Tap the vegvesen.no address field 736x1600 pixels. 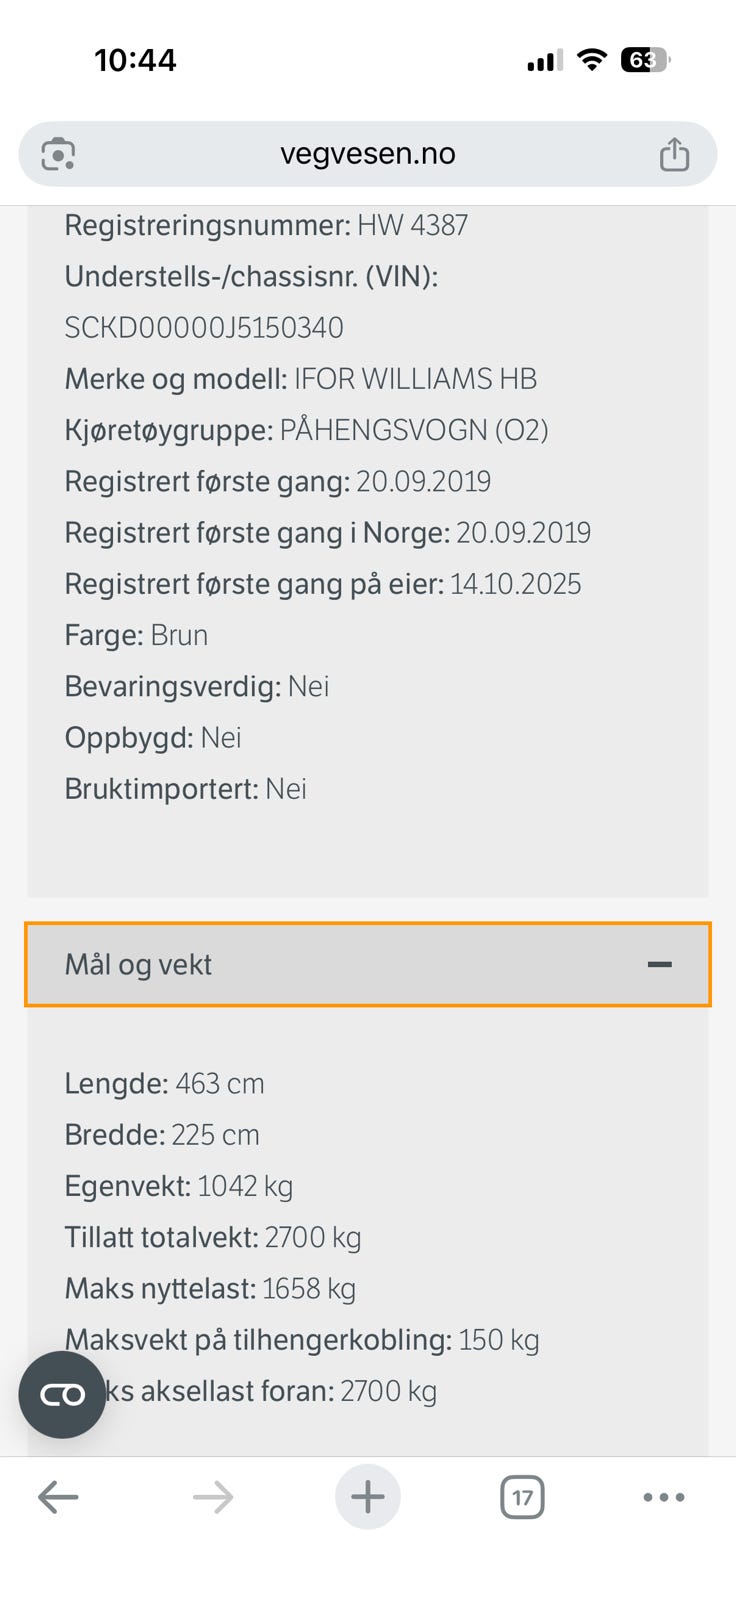(367, 154)
